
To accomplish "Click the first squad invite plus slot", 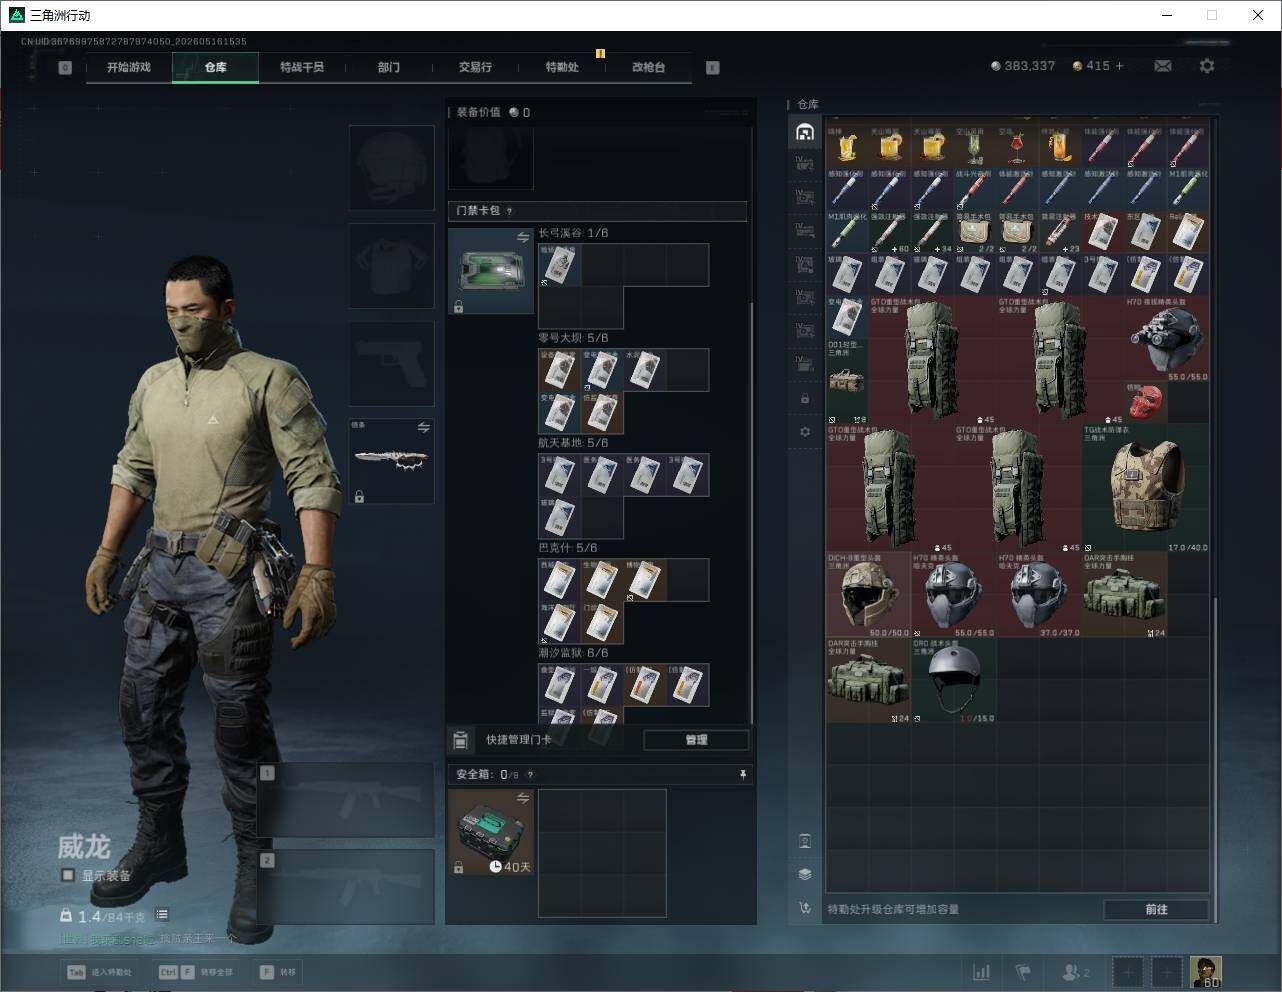I will [1128, 972].
